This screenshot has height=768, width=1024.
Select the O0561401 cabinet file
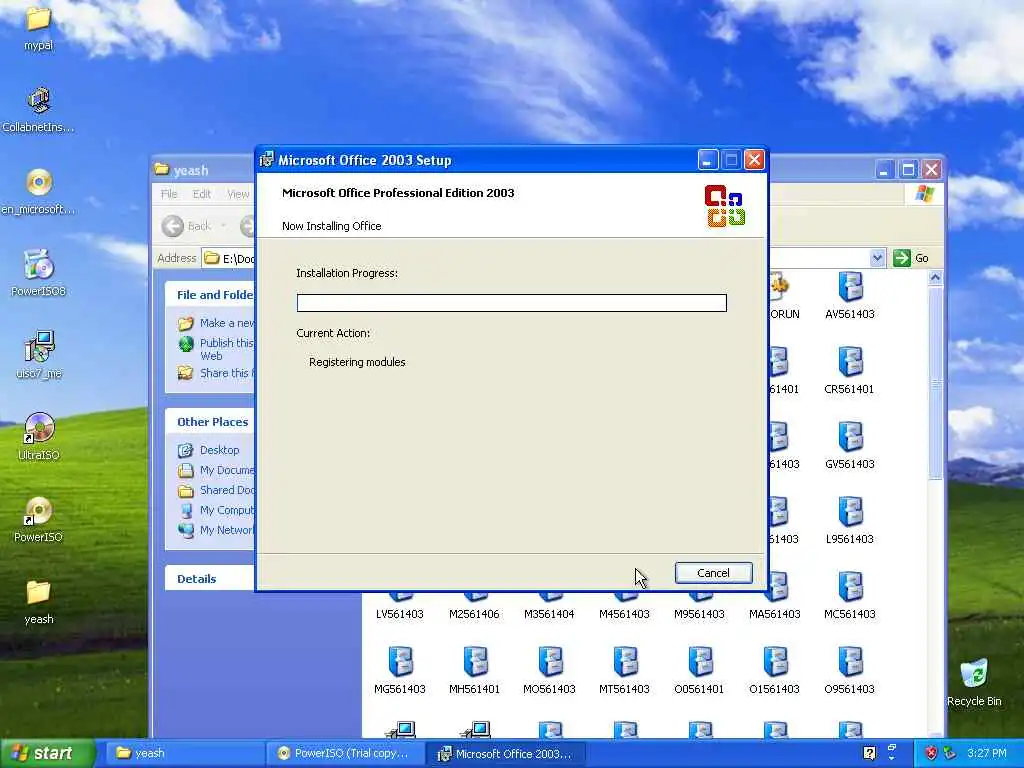[x=699, y=671]
